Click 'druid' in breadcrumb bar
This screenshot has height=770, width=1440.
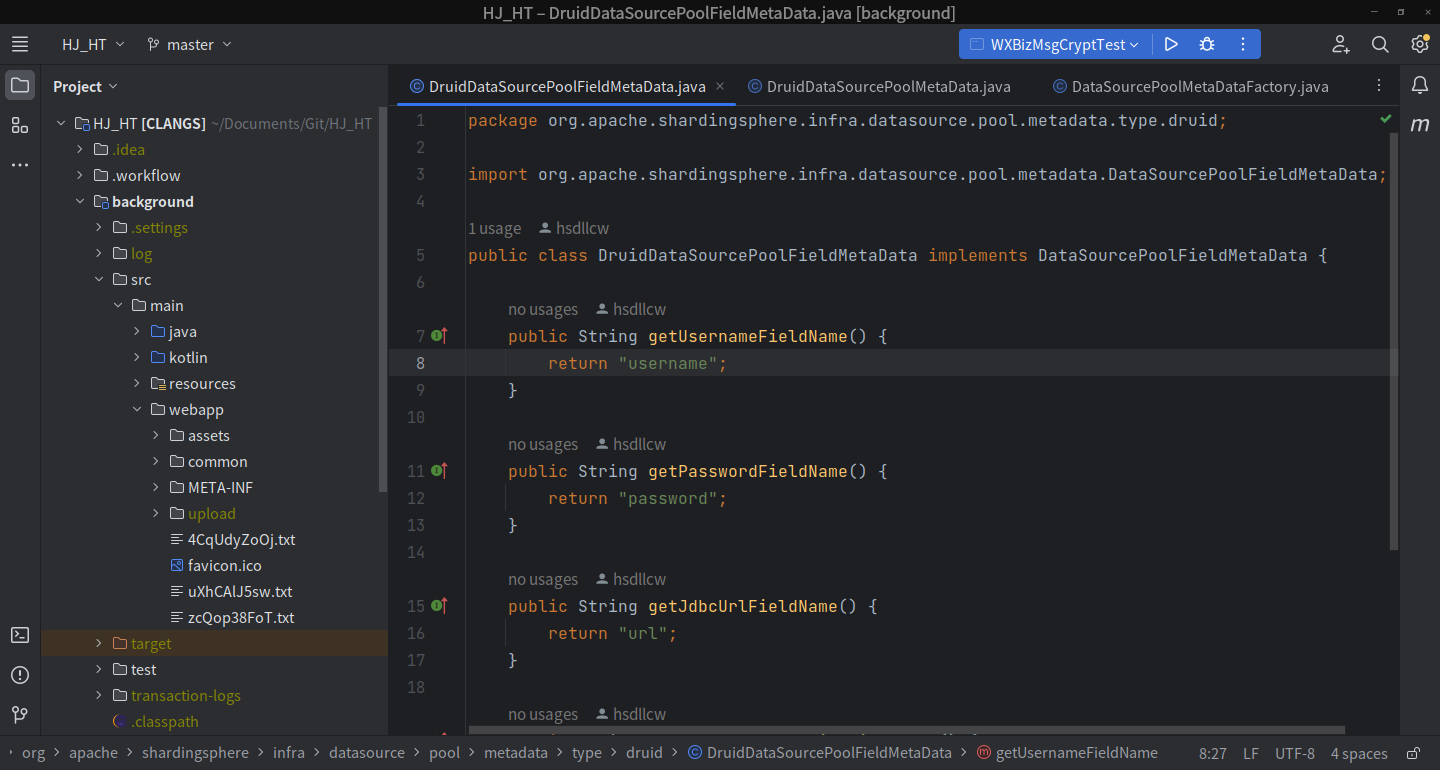[x=644, y=753]
